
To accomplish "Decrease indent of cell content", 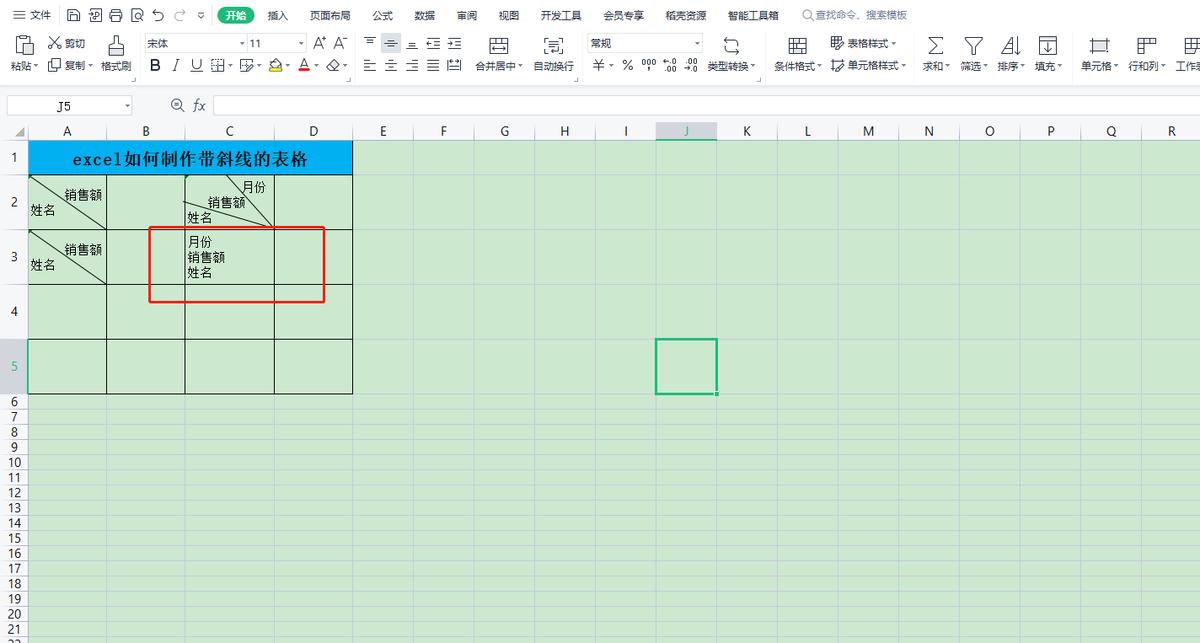I will 433,43.
